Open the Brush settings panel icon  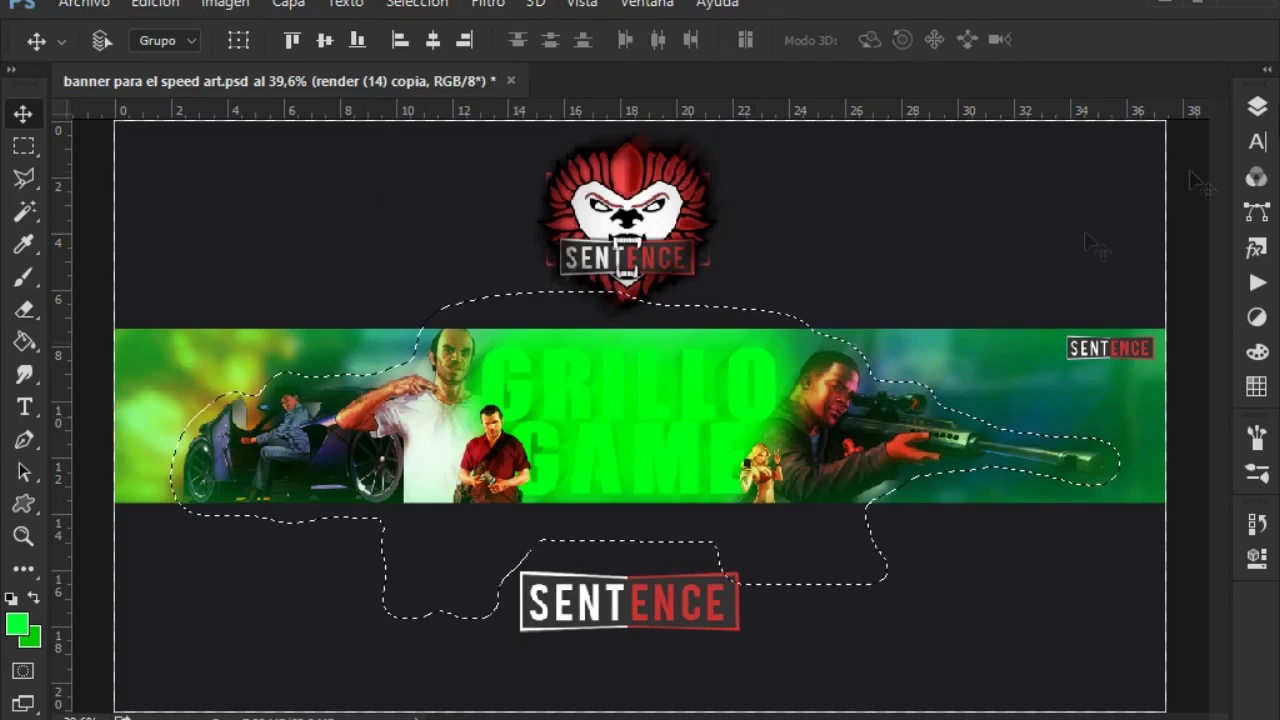tap(1257, 473)
